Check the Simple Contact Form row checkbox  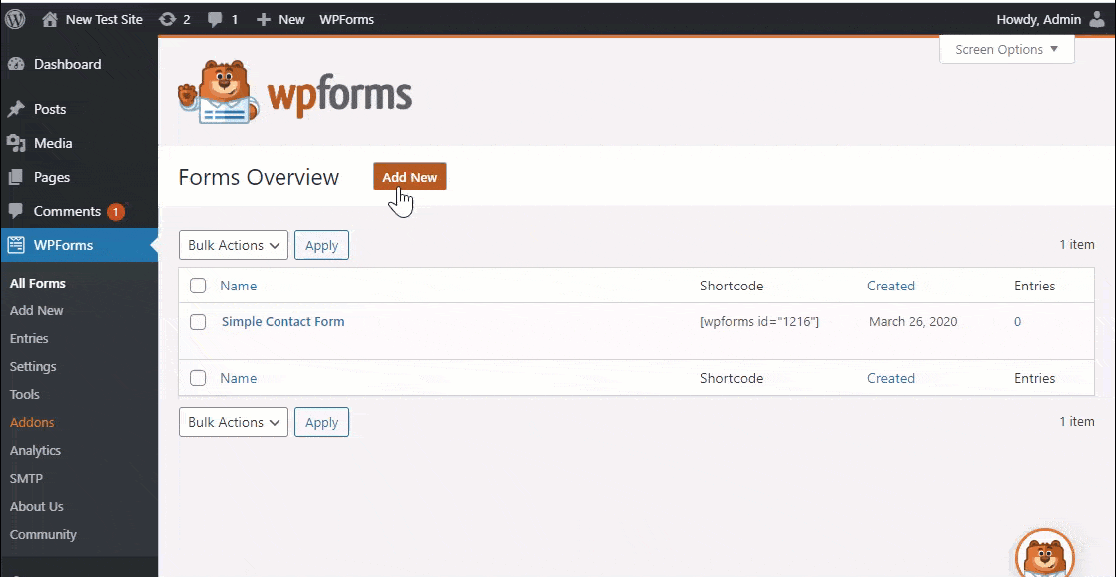coord(197,321)
